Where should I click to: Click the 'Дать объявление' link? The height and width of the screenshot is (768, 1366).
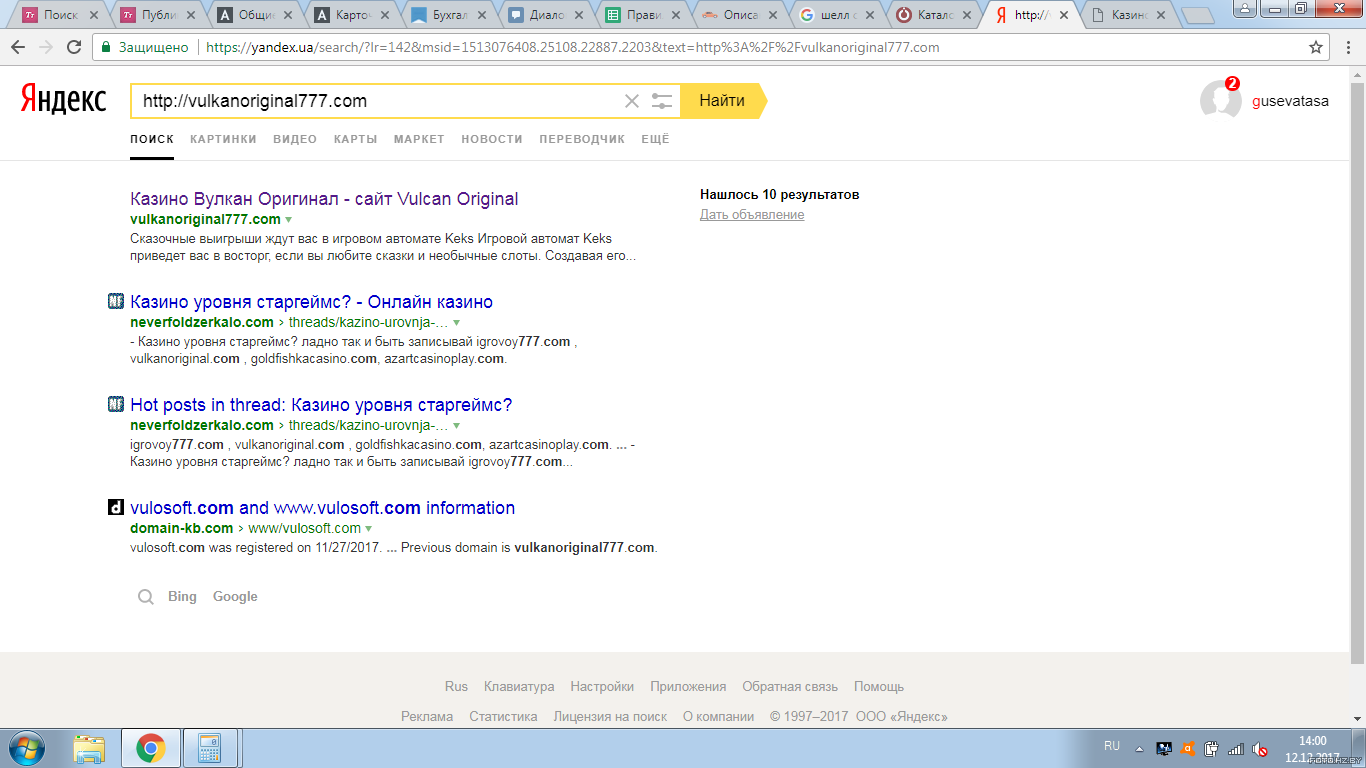752,215
